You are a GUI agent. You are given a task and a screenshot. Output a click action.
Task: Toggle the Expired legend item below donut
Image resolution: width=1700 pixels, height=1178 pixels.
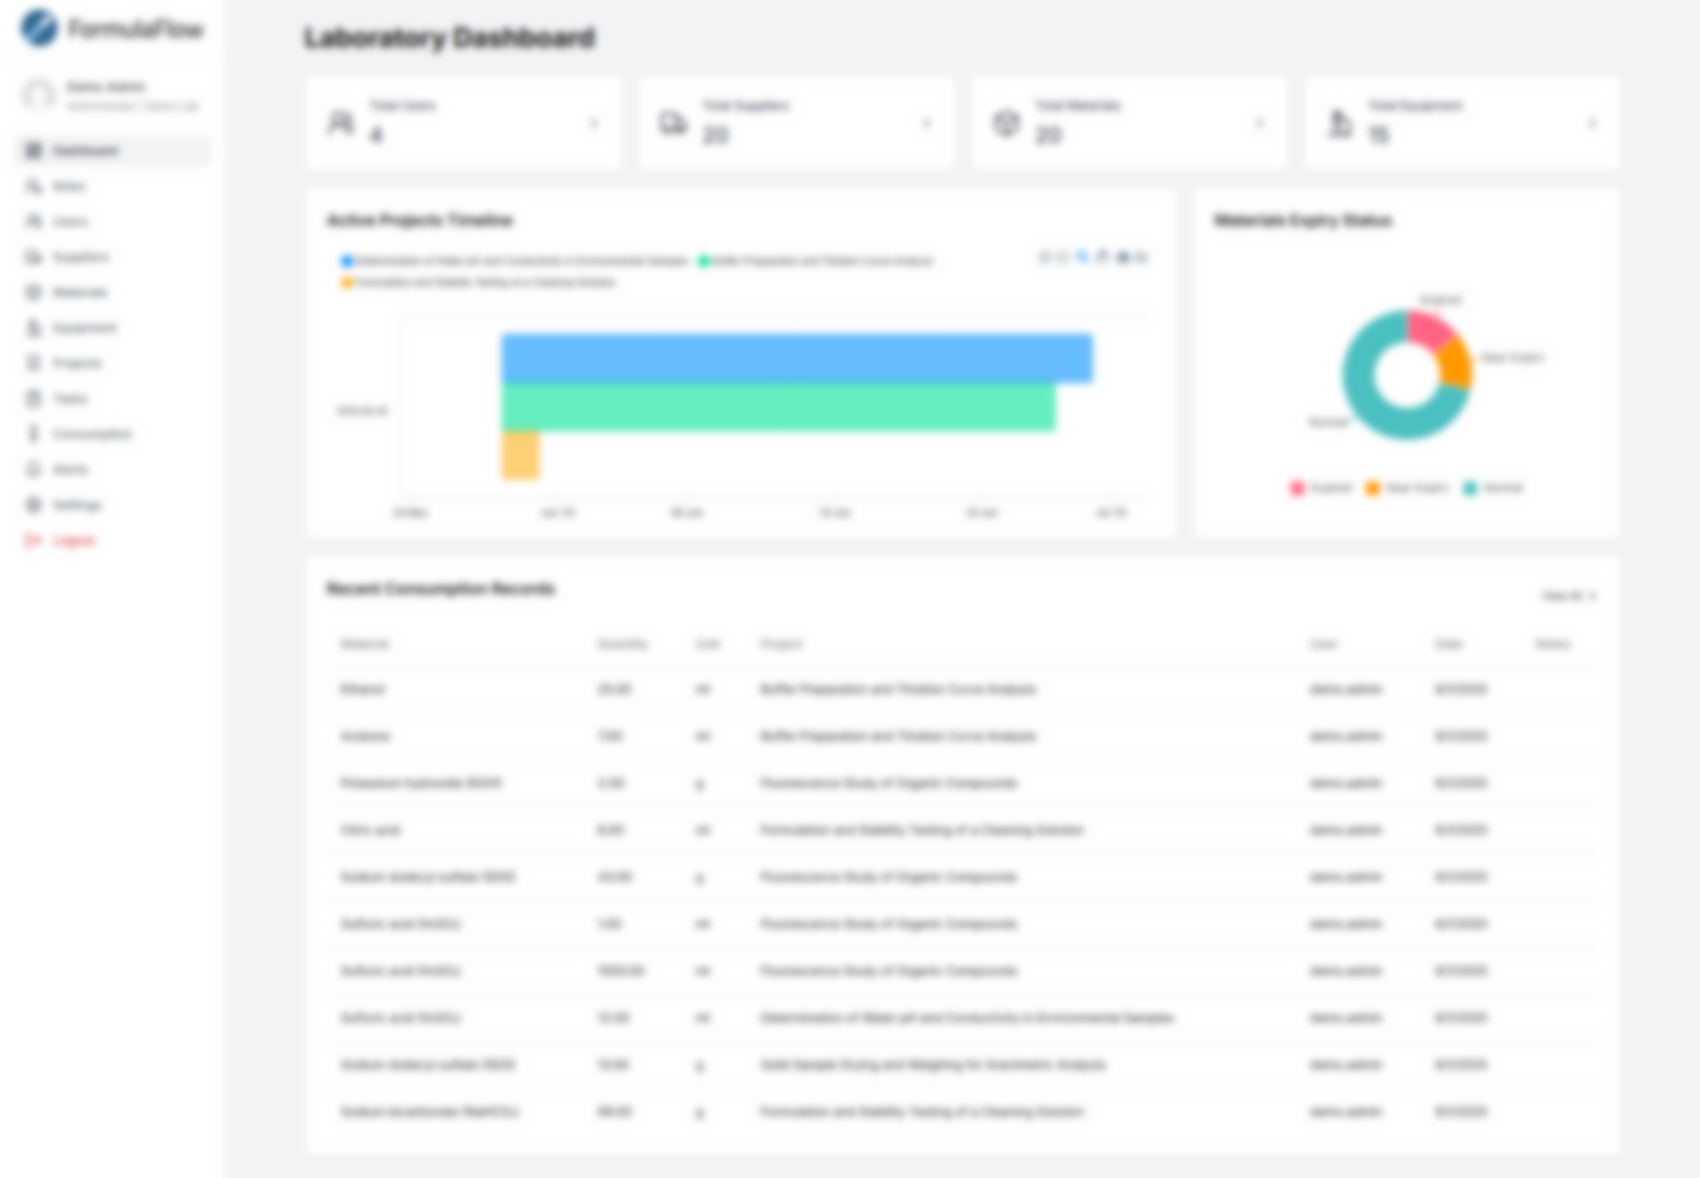1321,488
